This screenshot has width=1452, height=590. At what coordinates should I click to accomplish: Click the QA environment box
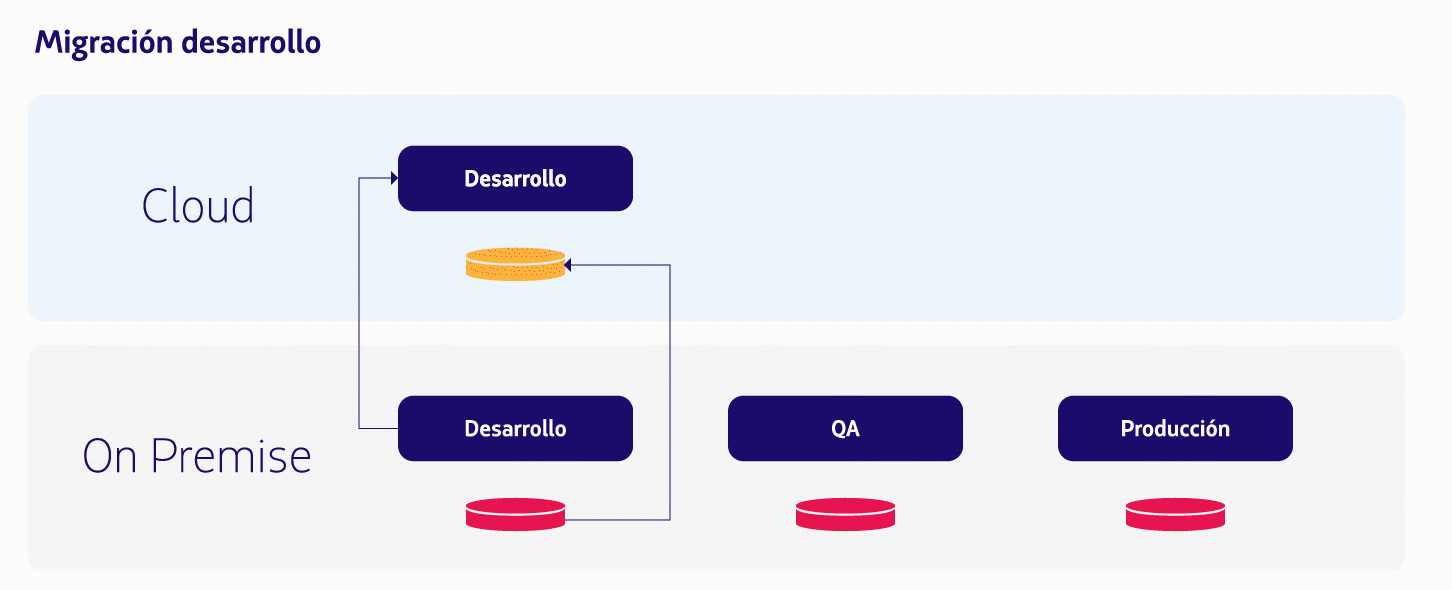pyautogui.click(x=845, y=429)
